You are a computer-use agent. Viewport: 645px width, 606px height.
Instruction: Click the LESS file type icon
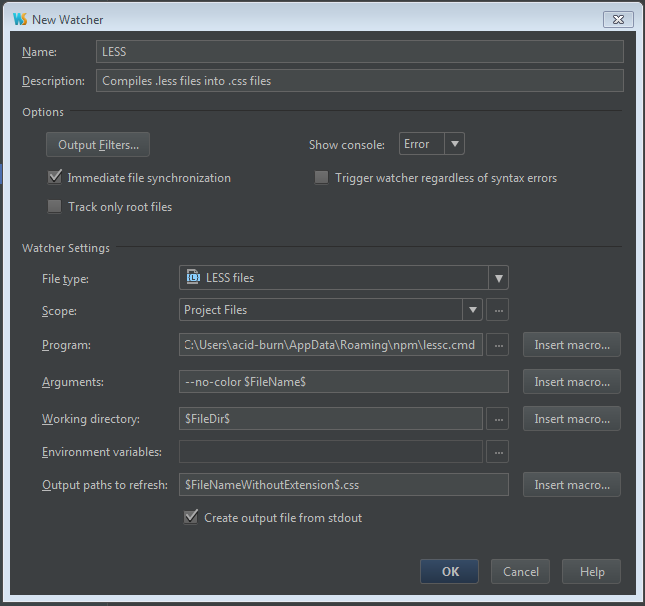(193, 277)
